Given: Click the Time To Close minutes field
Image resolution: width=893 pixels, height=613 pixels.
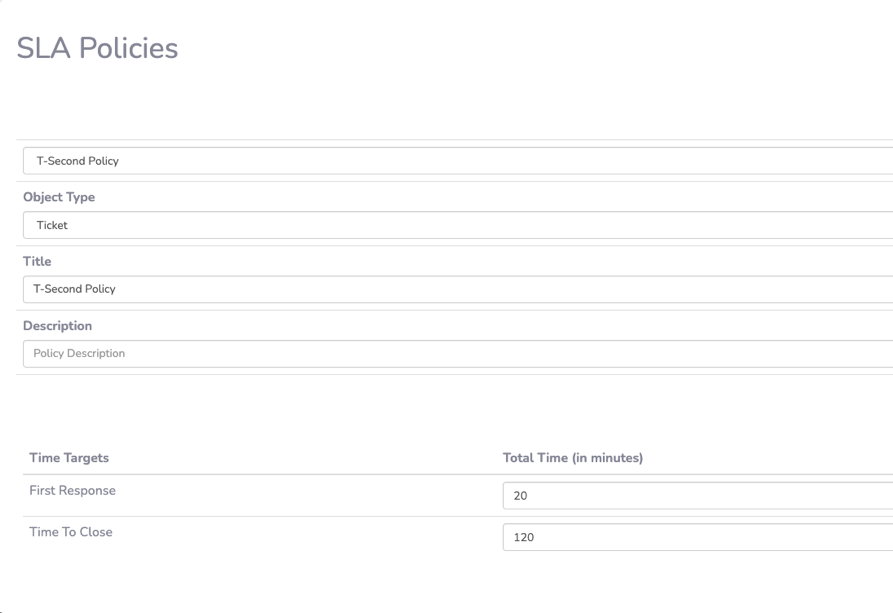Looking at the screenshot, I should [698, 537].
